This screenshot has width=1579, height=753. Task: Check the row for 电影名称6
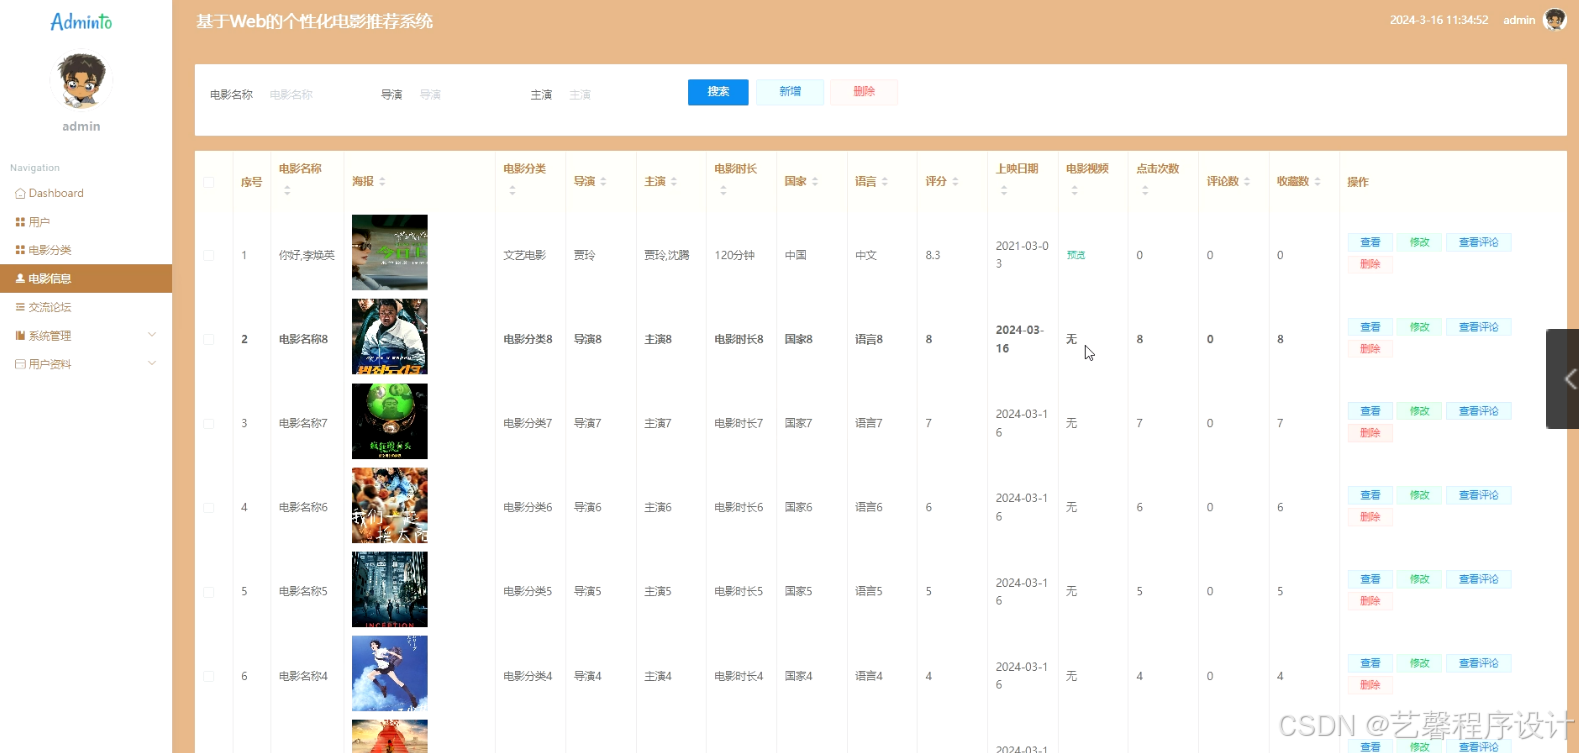209,507
